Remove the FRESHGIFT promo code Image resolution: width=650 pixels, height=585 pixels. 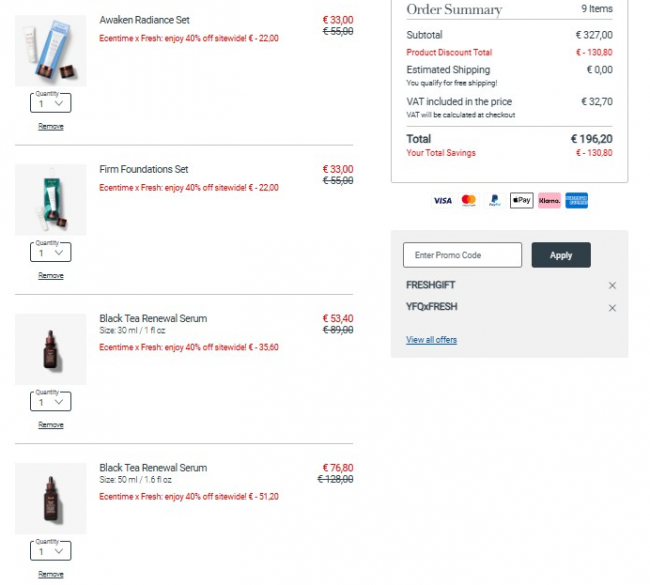tap(612, 286)
